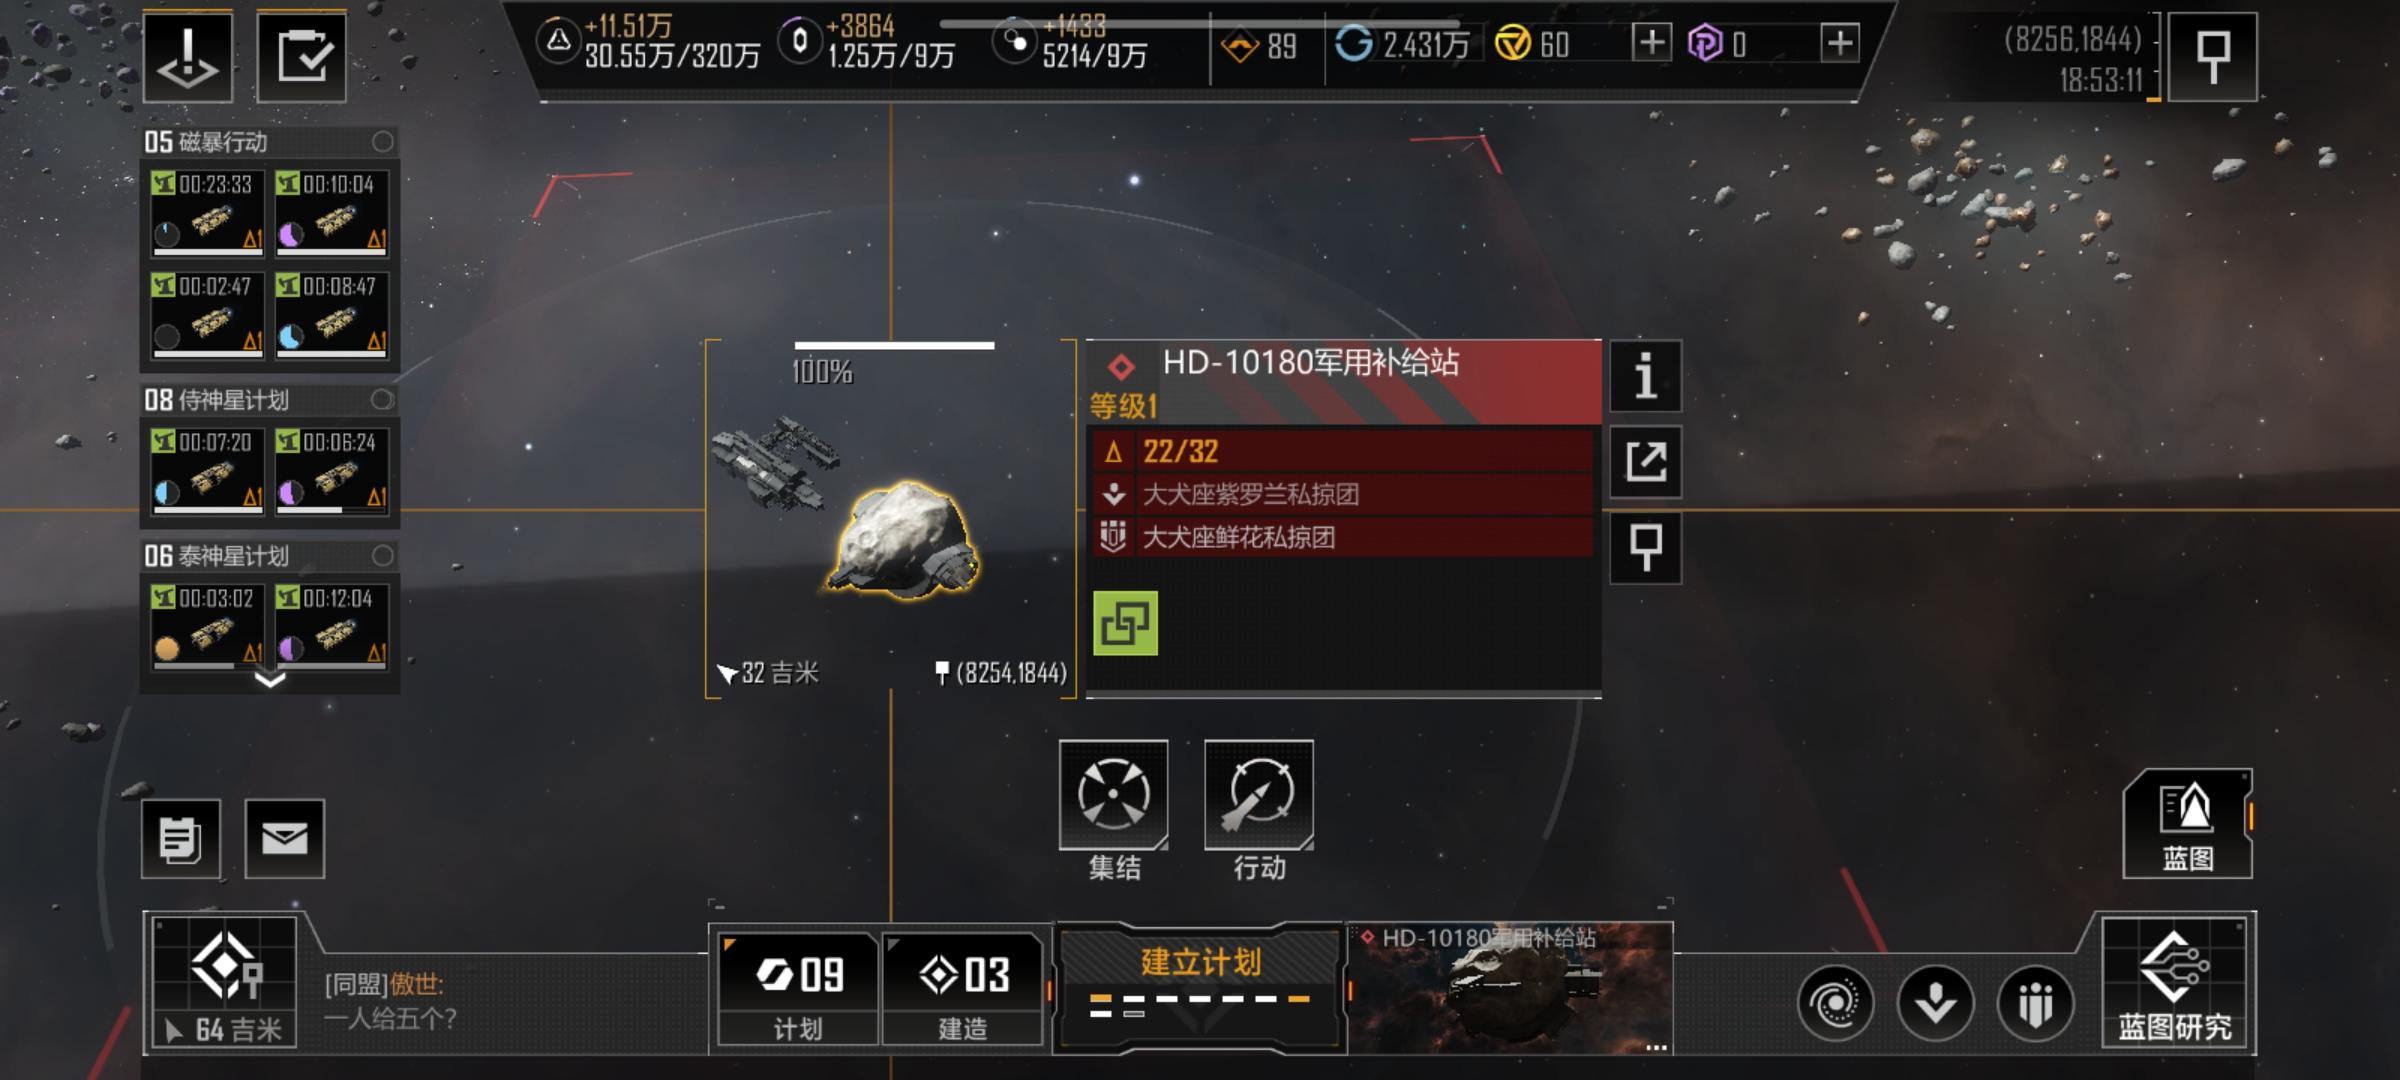Expand currency with plus beside 60
The image size is (2400, 1080).
coord(1651,43)
